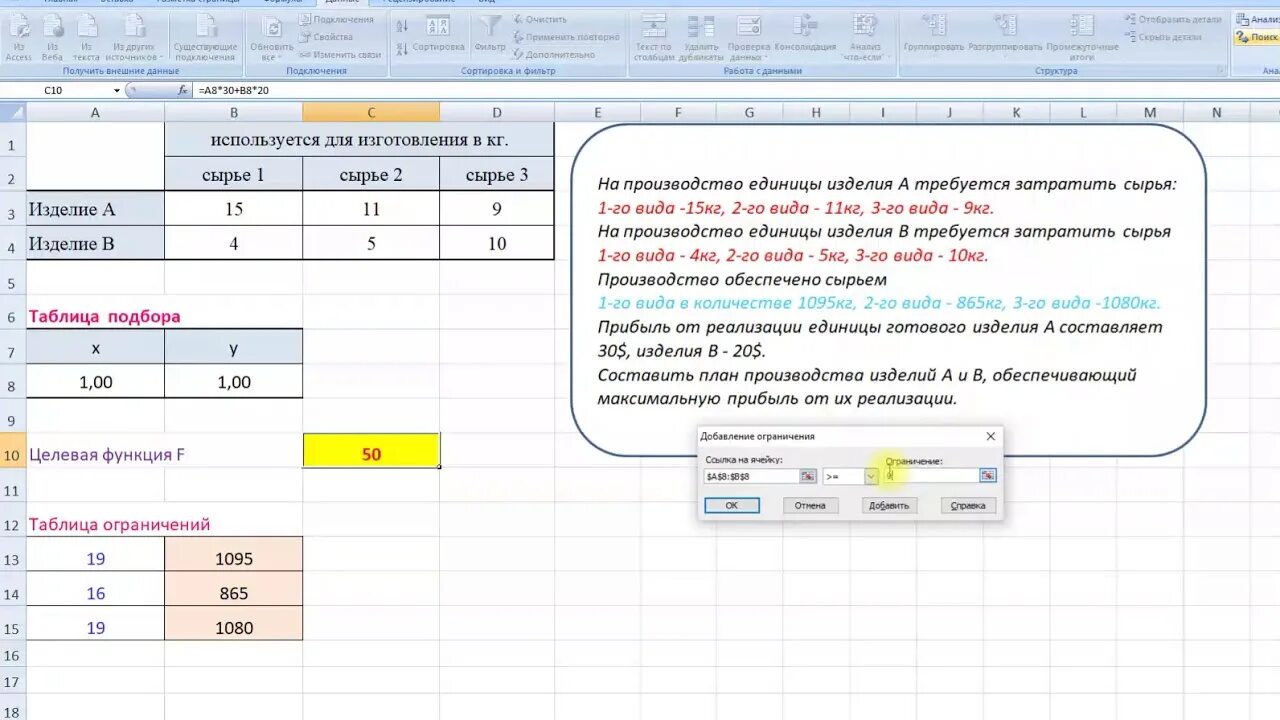
Task: Open the Обновить все dropdown
Action: 271,38
